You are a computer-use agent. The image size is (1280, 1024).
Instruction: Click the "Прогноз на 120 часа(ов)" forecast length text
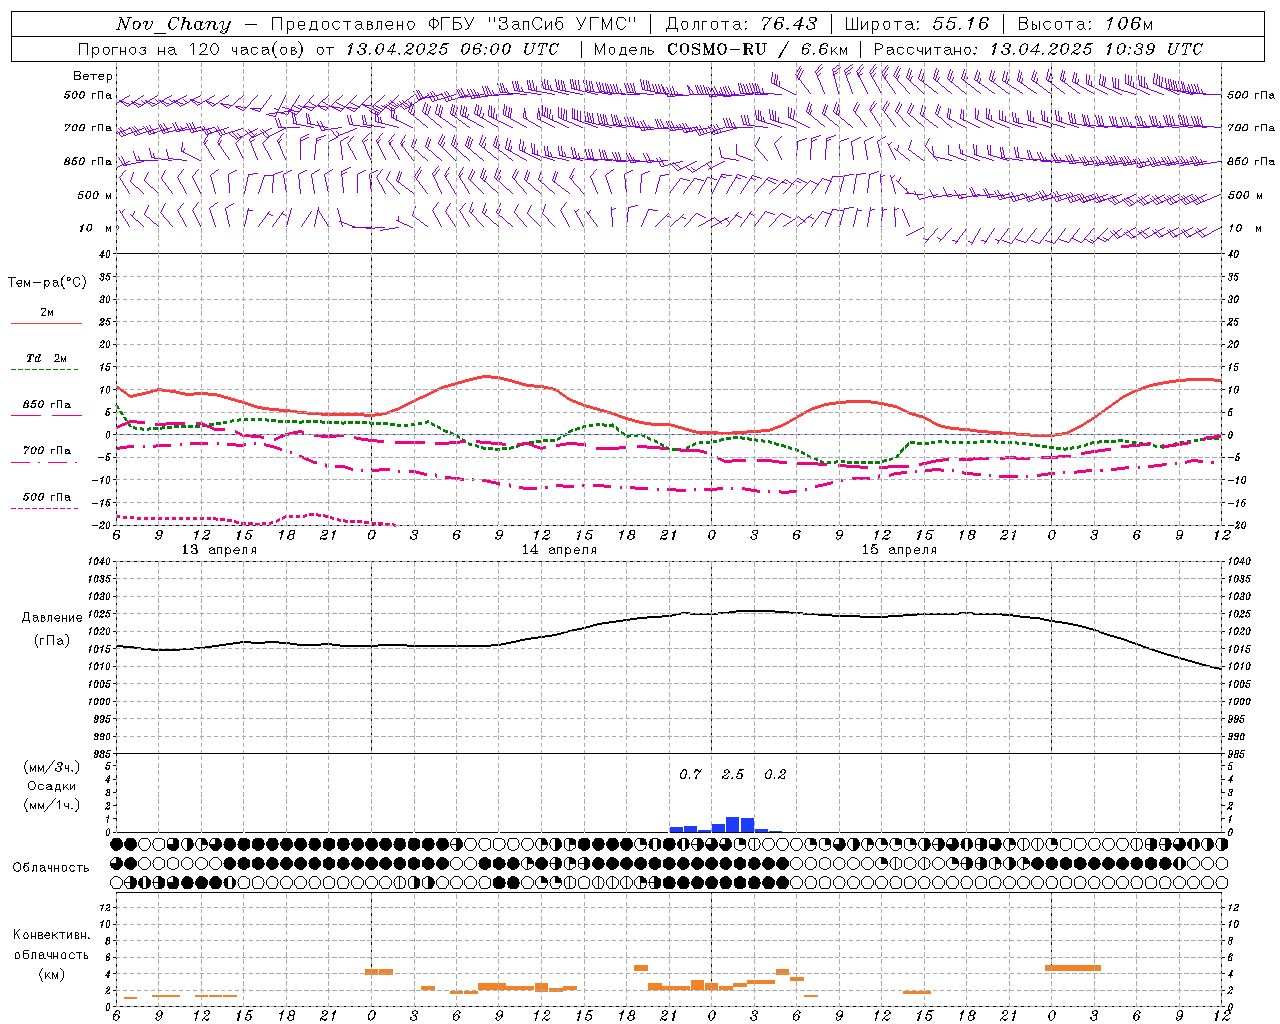coord(192,49)
